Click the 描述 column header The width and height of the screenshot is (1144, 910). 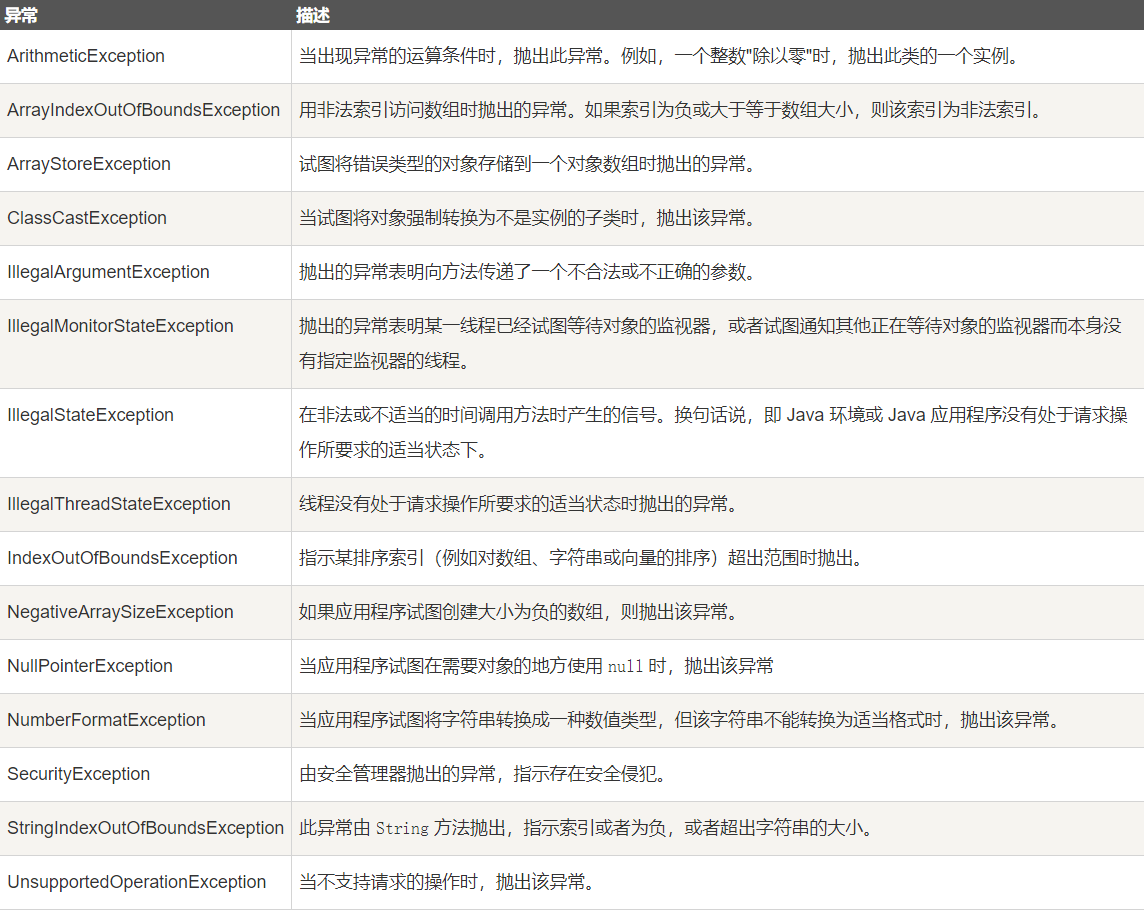tap(313, 15)
